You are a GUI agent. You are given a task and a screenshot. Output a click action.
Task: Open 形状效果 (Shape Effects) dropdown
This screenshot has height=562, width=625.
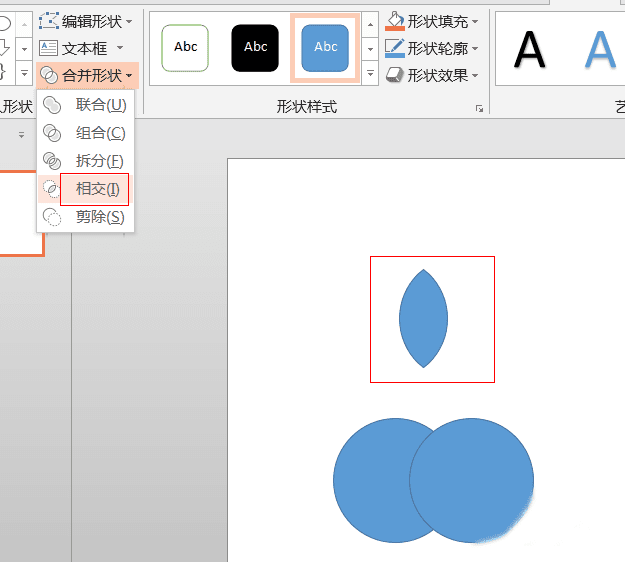(432, 75)
